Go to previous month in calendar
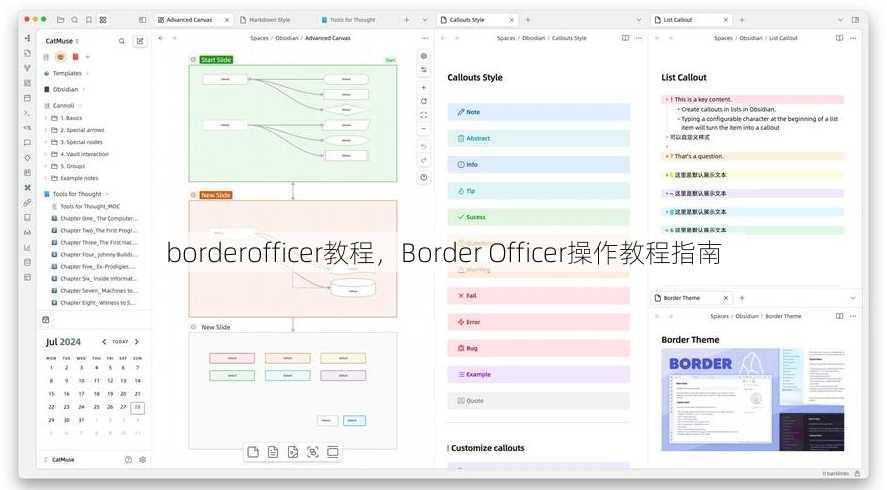Screen dimensions: 887x490 pyautogui.click(x=104, y=342)
